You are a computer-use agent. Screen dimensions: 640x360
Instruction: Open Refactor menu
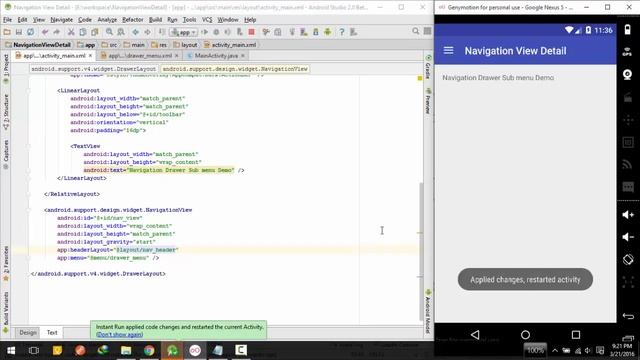click(x=133, y=20)
